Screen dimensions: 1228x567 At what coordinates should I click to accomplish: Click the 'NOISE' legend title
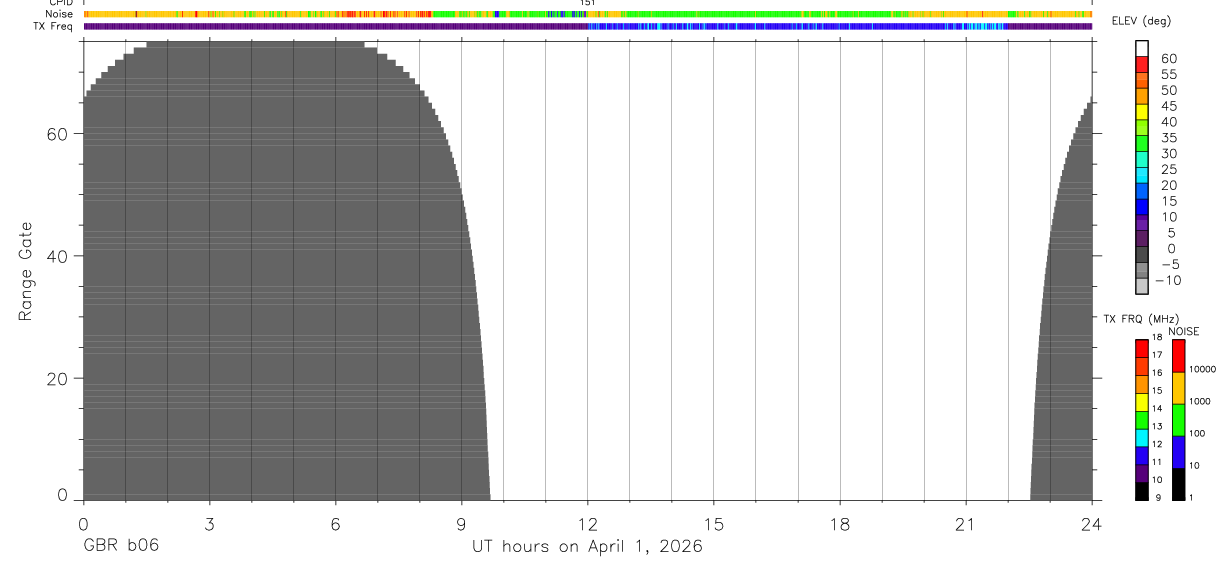tap(1183, 331)
